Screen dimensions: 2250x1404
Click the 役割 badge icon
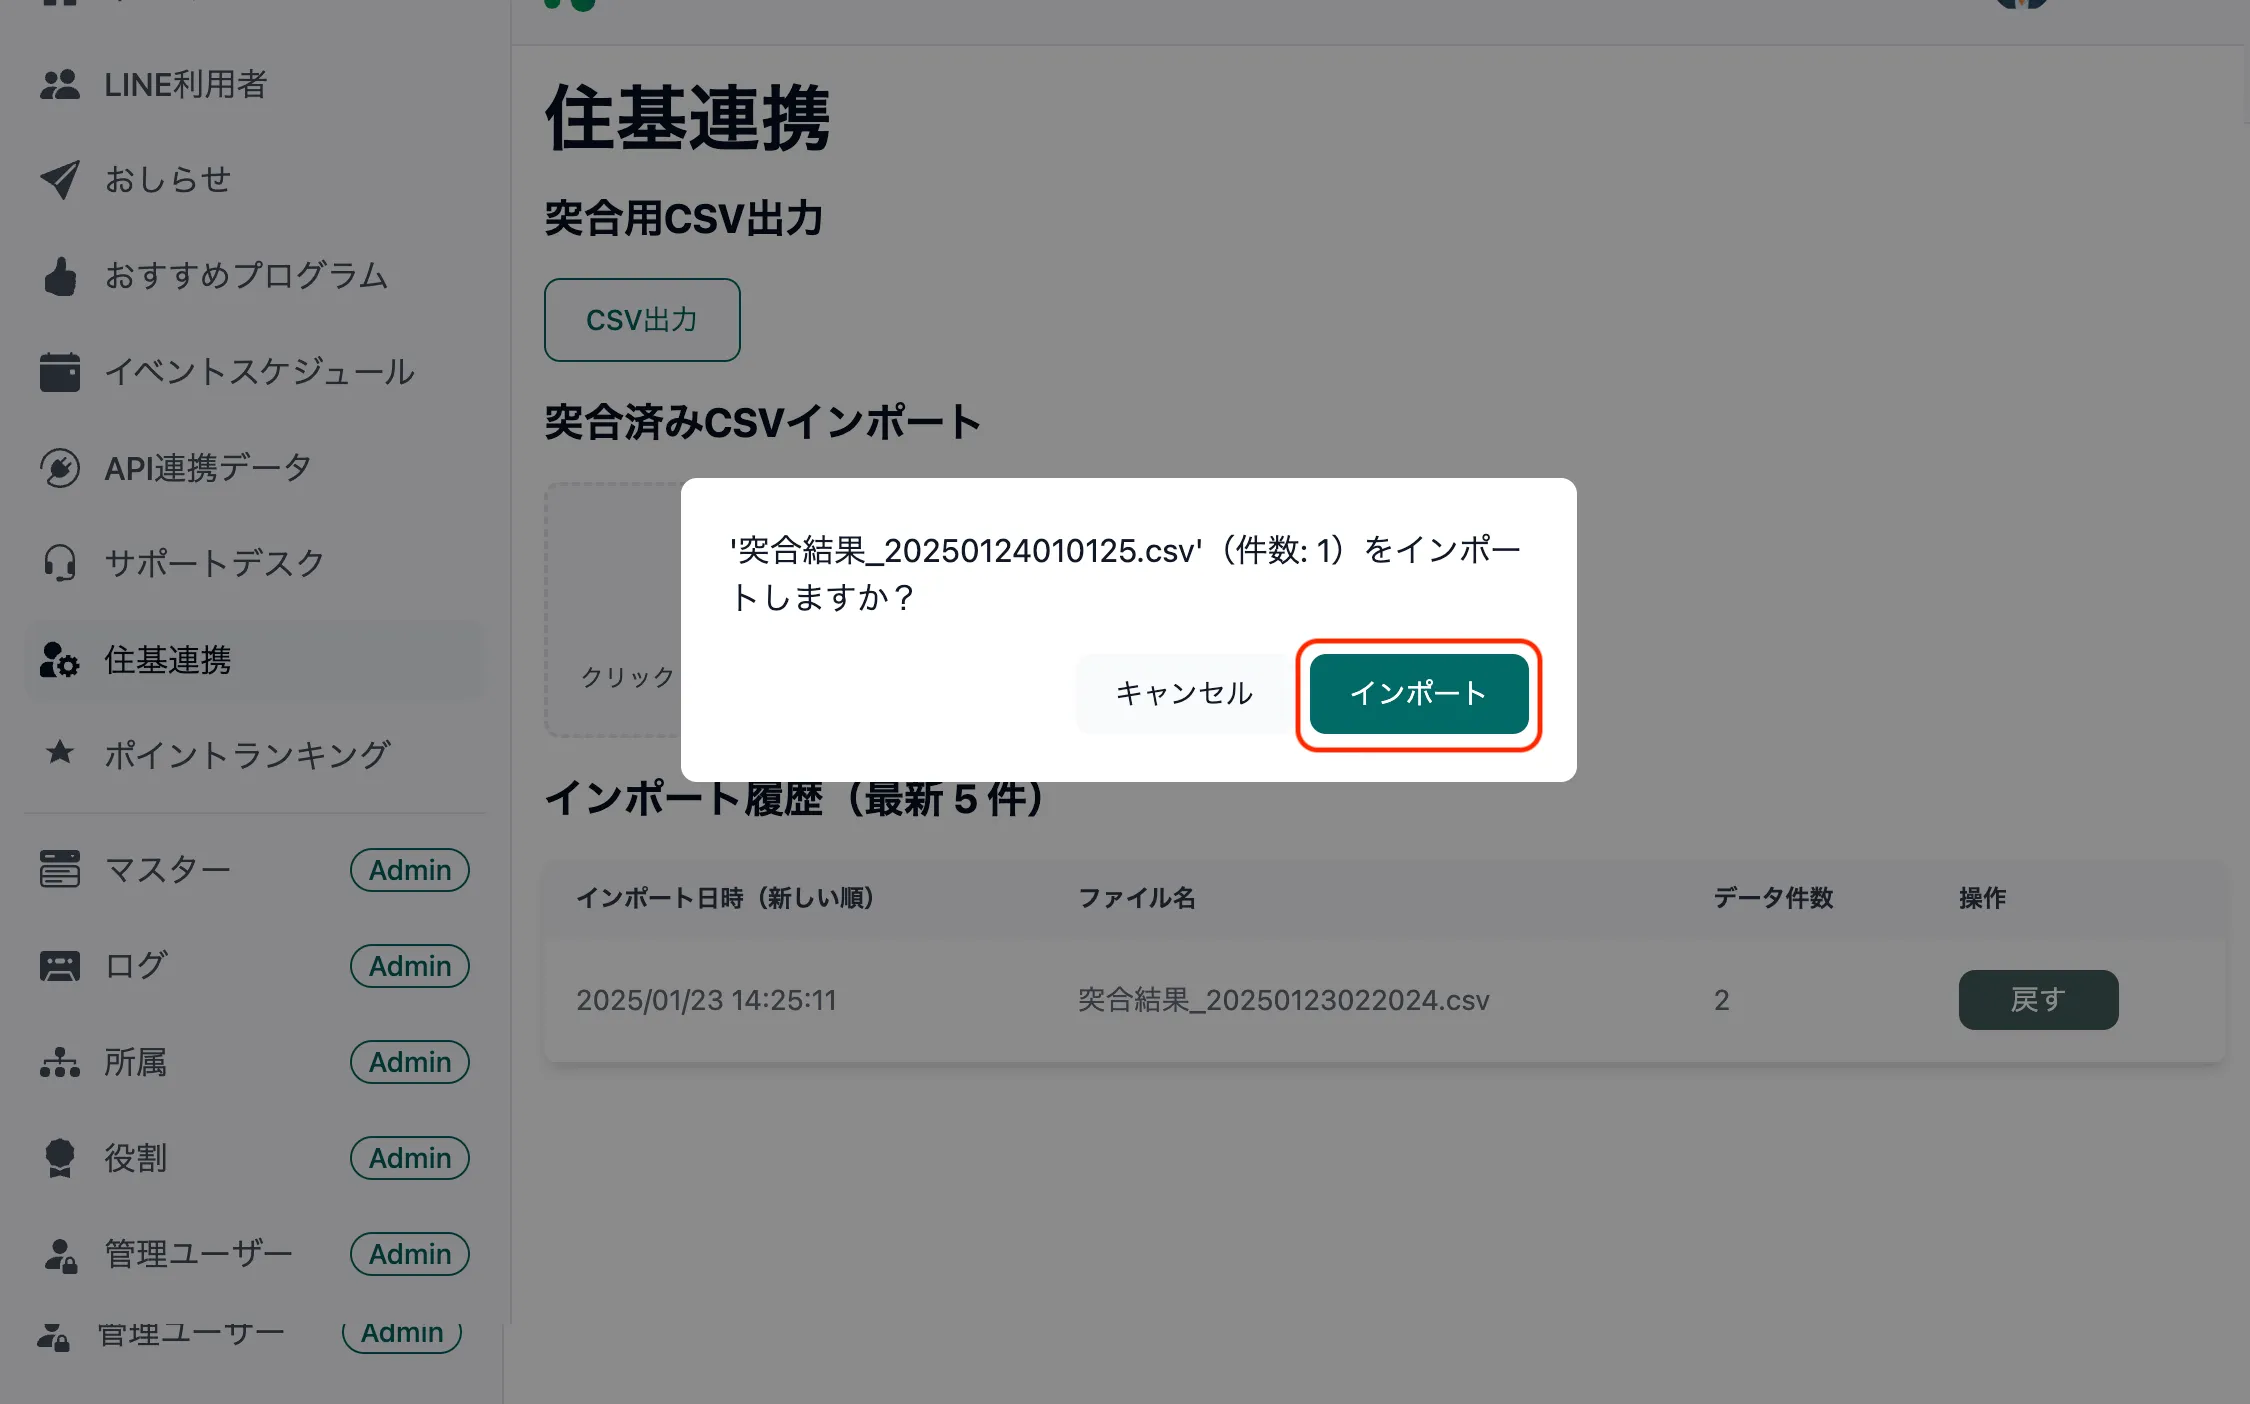[59, 1158]
